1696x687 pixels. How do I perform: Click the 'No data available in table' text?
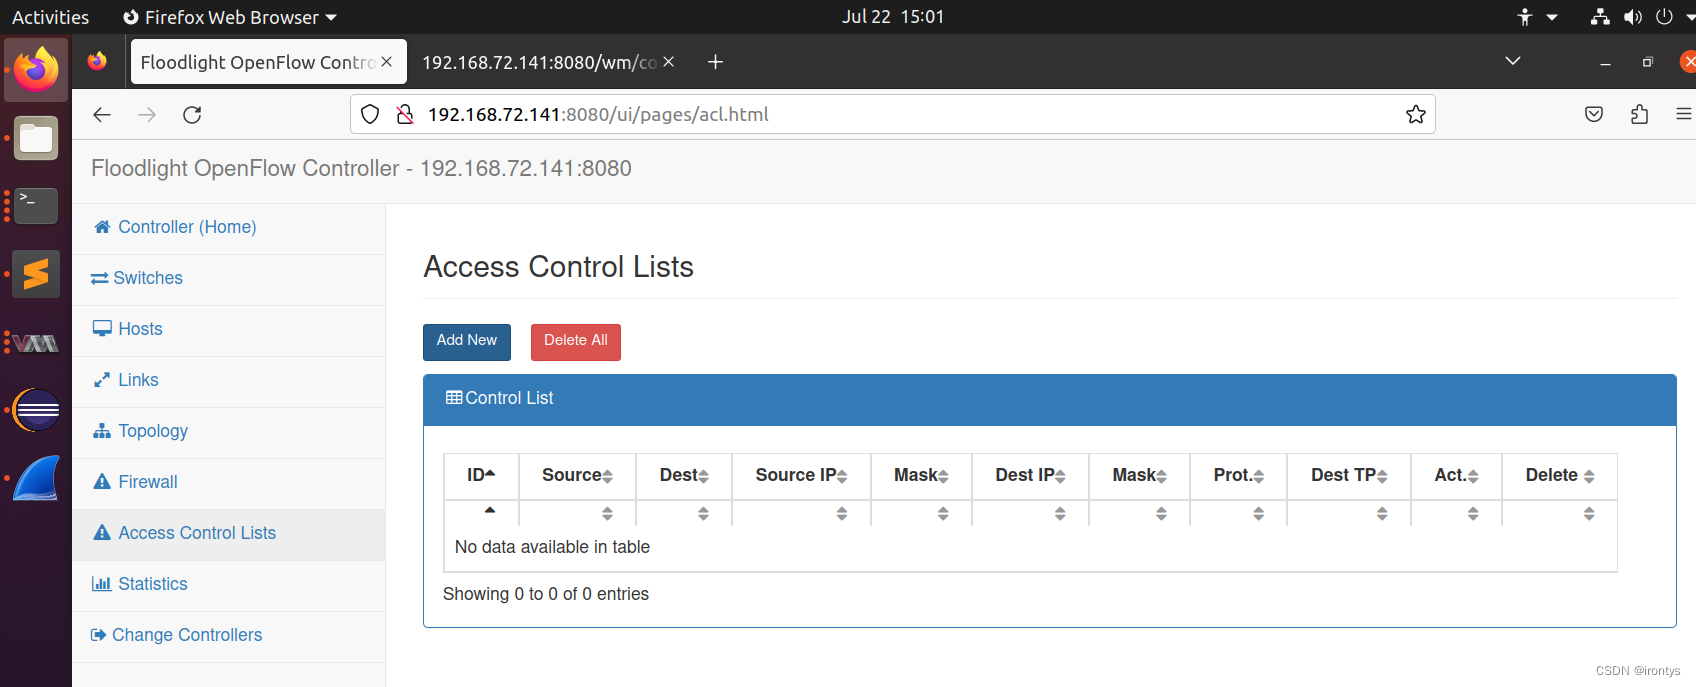pyautogui.click(x=552, y=547)
